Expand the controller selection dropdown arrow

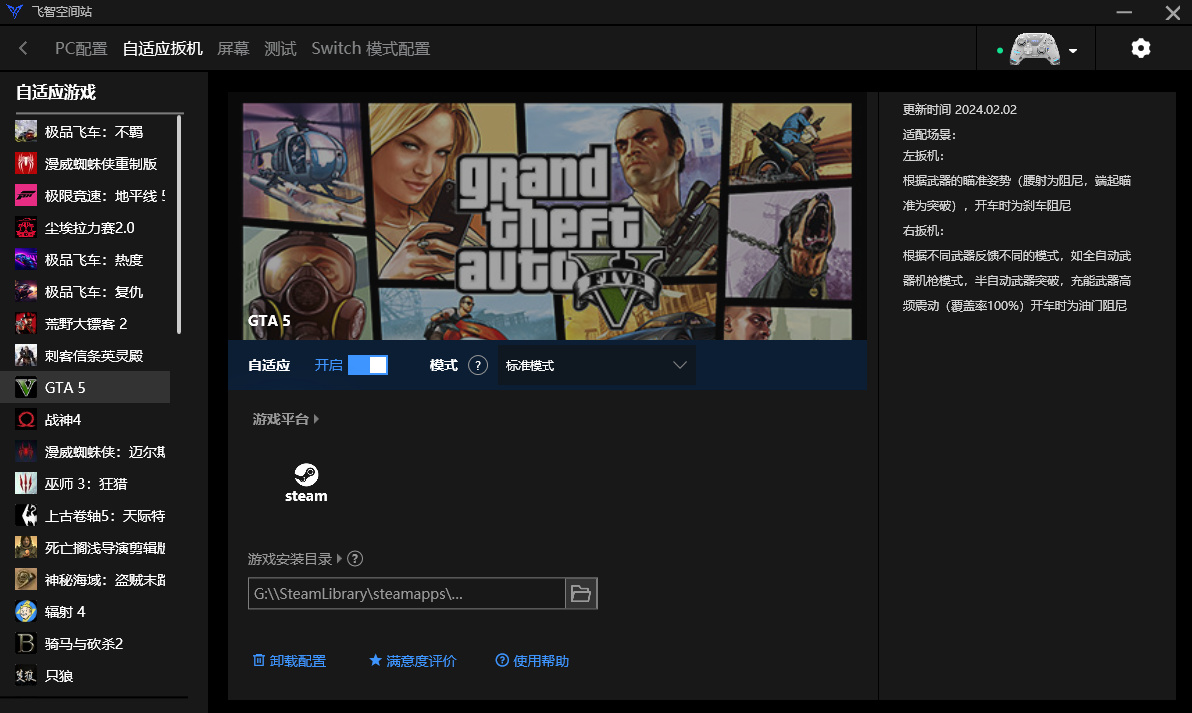point(1073,51)
